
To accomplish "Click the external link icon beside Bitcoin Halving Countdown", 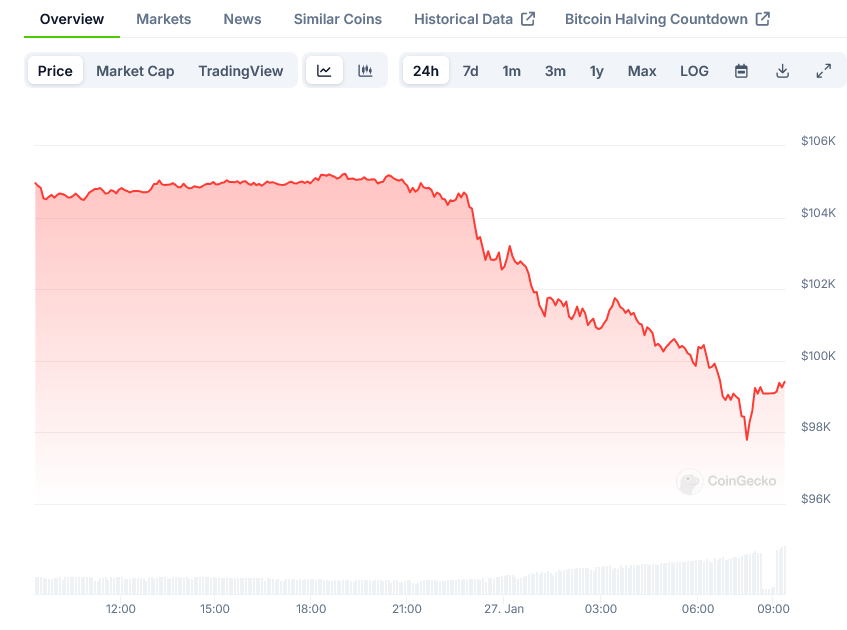I will 763,19.
